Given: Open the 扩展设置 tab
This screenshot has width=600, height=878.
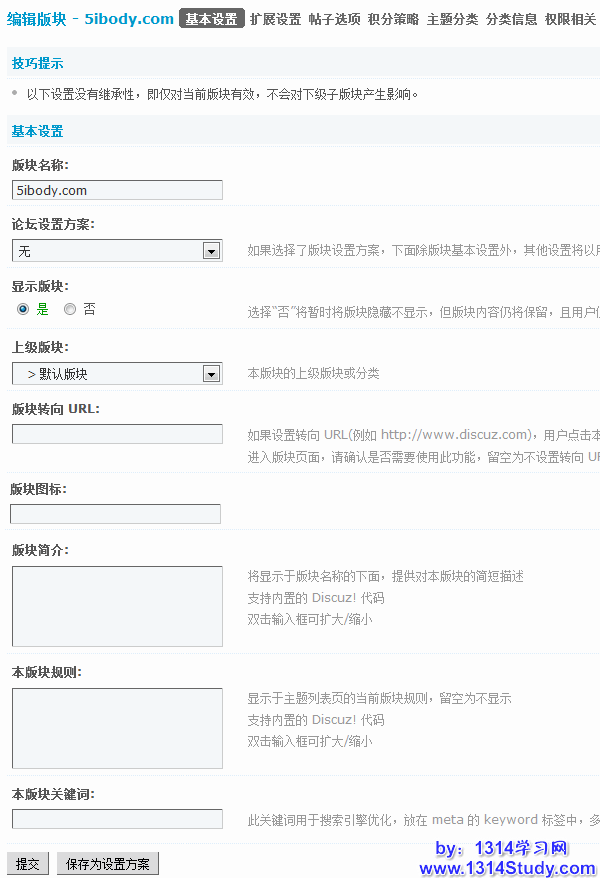Looking at the screenshot, I should click(275, 19).
